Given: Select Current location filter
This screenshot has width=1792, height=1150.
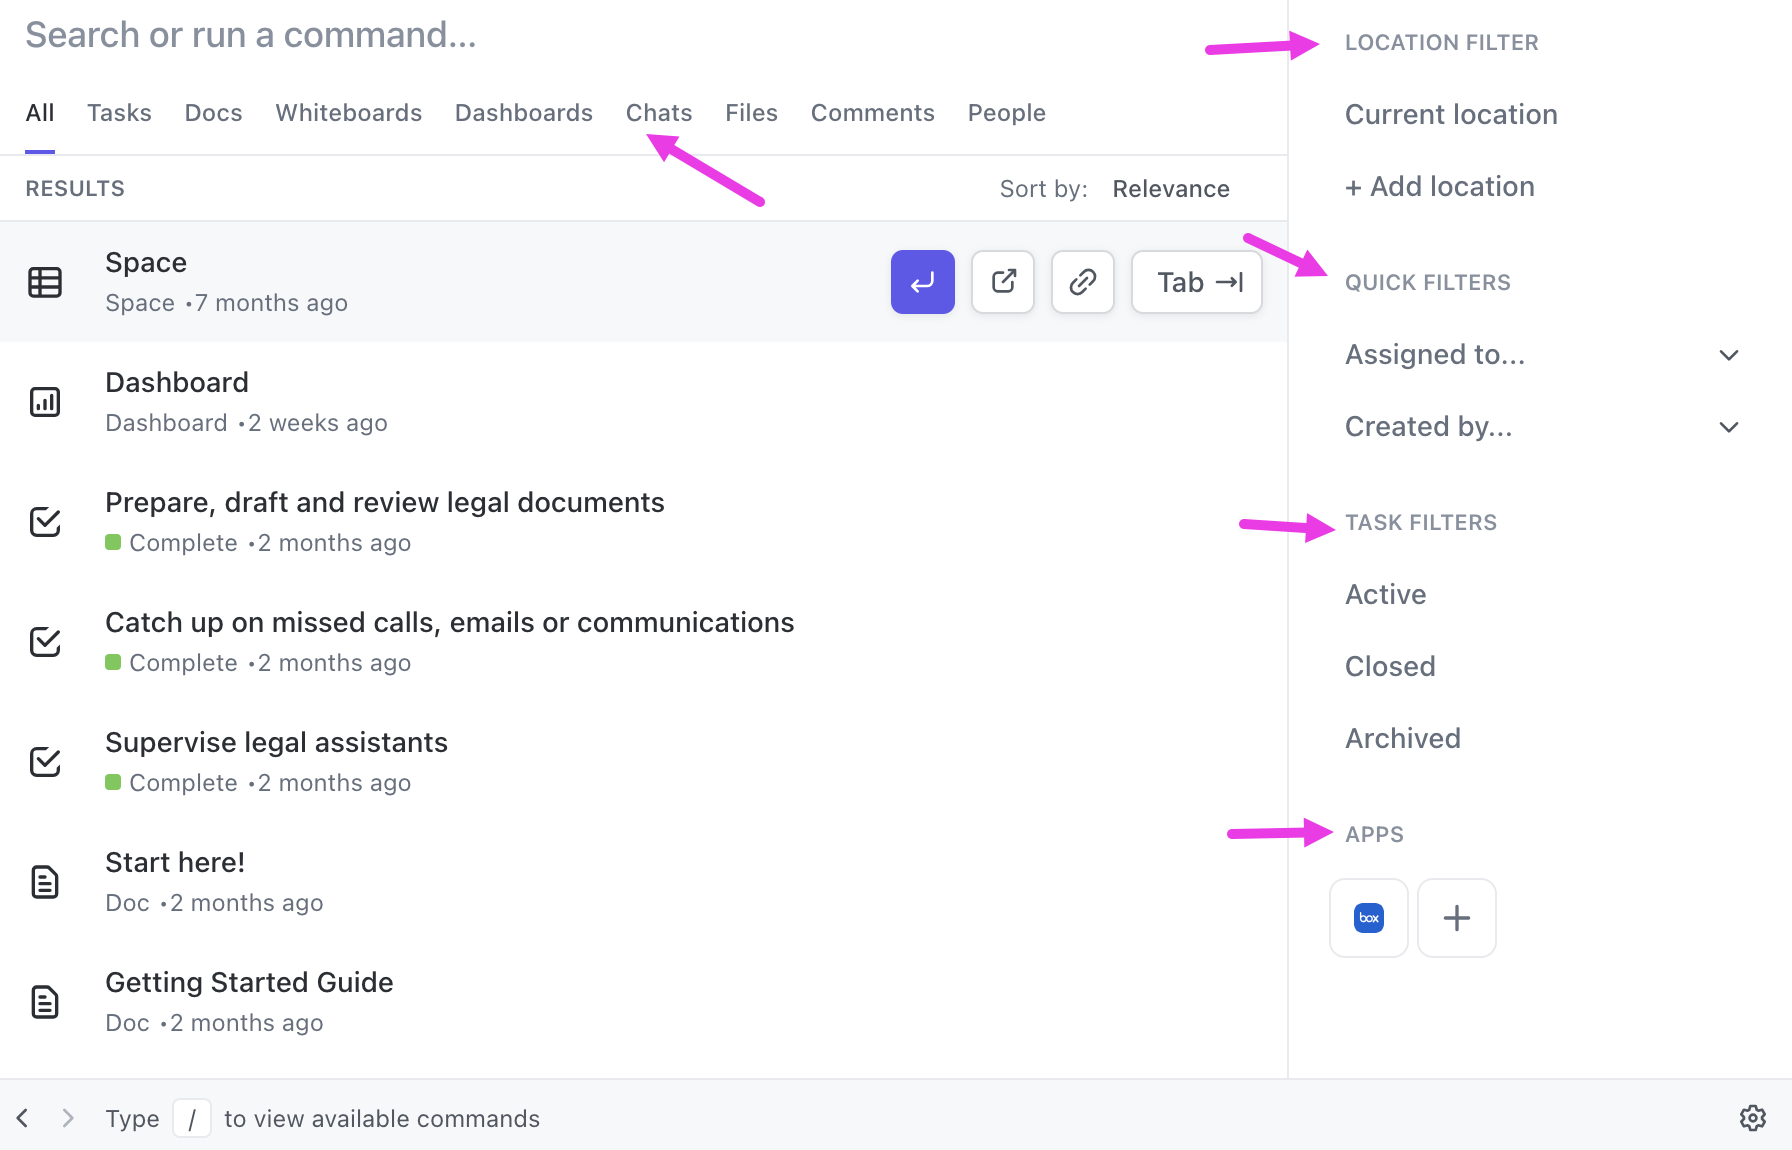Looking at the screenshot, I should 1451,114.
